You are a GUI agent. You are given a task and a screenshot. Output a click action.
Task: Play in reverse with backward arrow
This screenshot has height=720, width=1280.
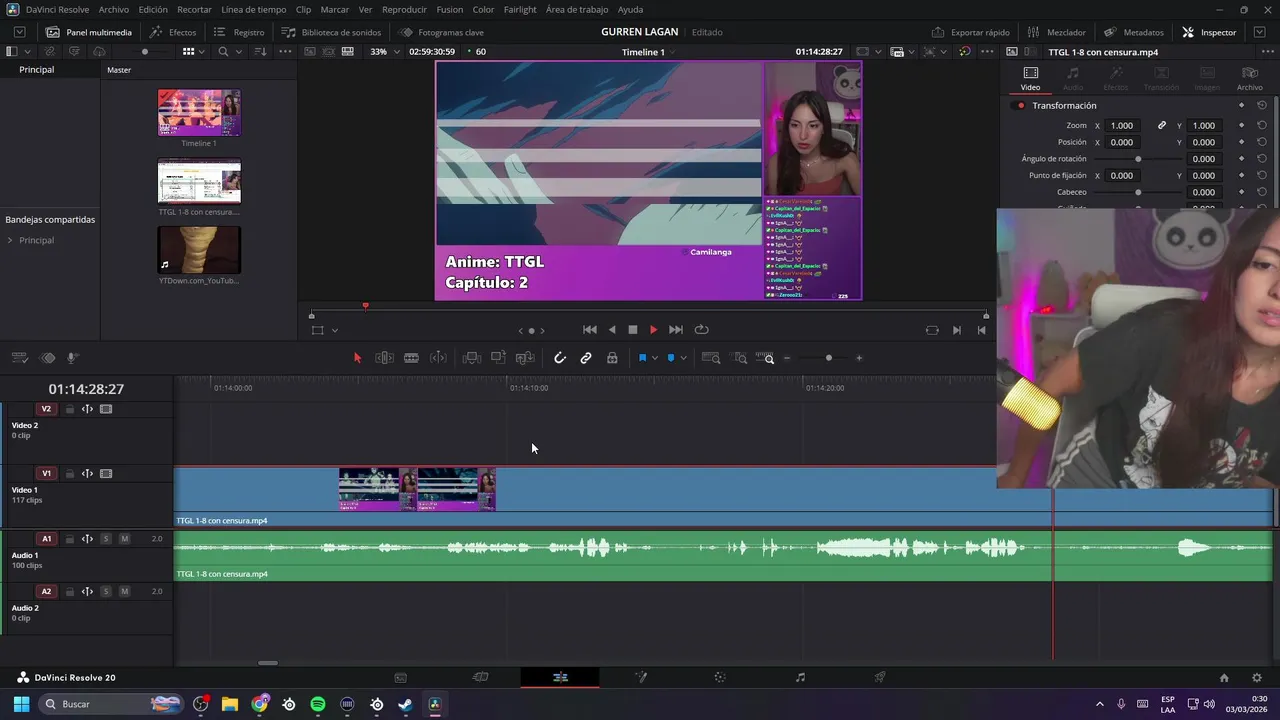tap(612, 330)
